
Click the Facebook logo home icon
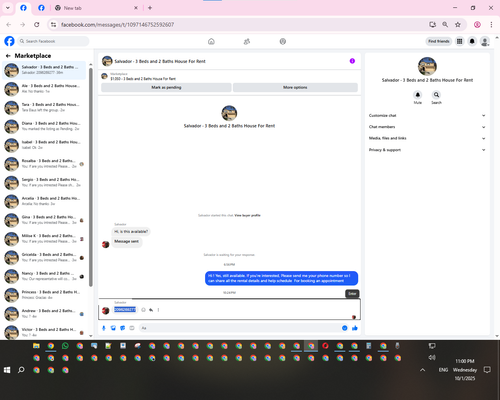[9, 41]
